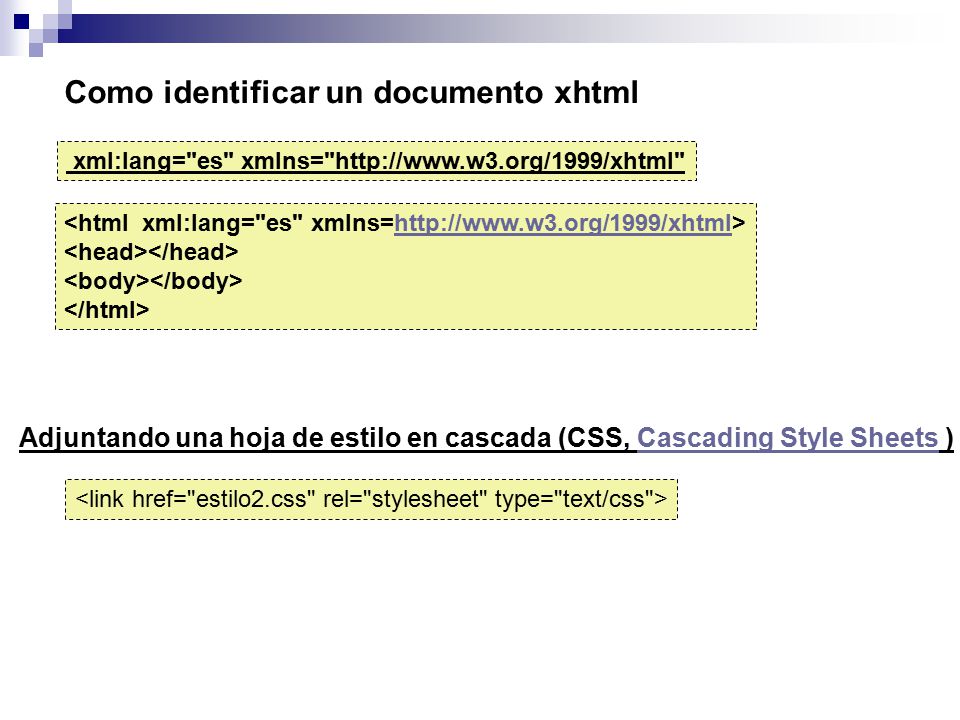This screenshot has width=960, height=720.
Task: Select the slide title 'Como identificar un documento xhtml'
Action: (x=351, y=92)
